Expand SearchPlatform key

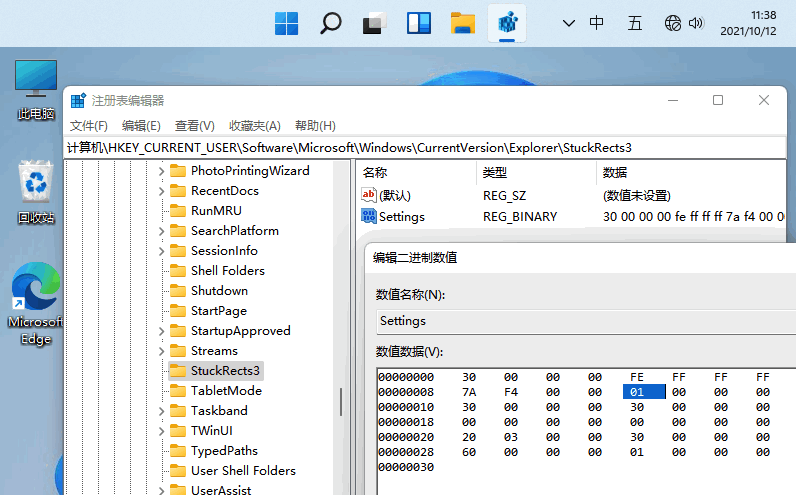coord(161,231)
